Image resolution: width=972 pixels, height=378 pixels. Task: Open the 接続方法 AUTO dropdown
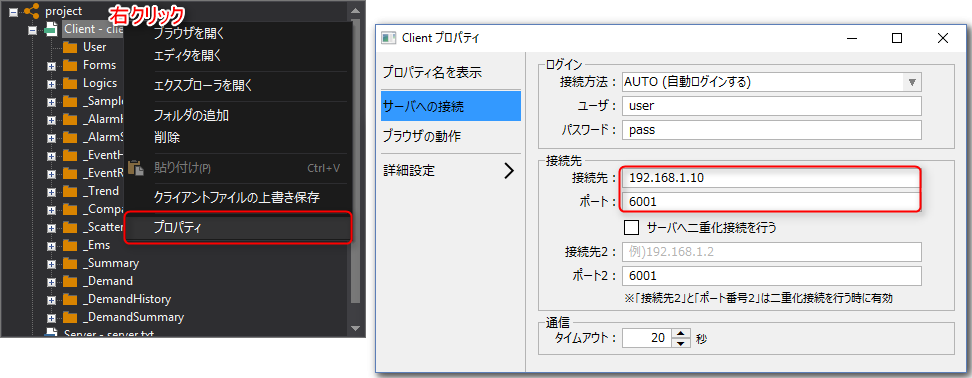coord(772,82)
